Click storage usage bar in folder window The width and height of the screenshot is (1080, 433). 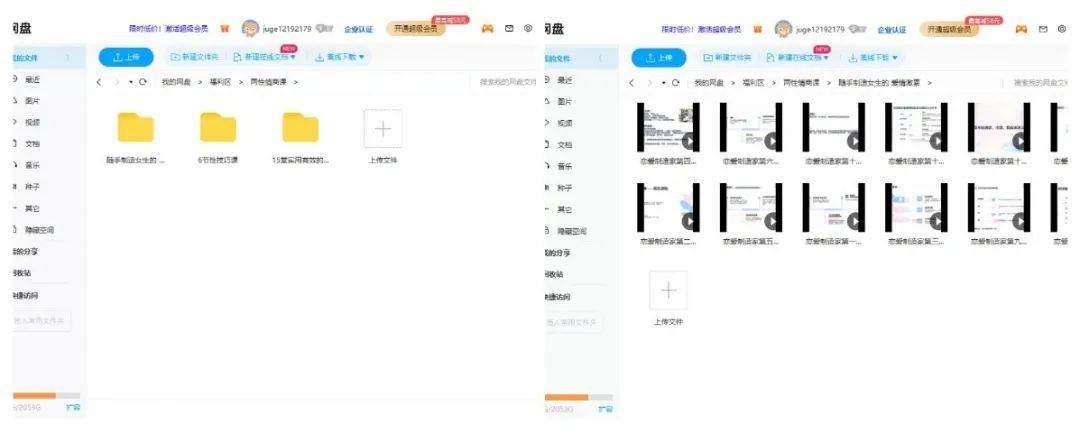(46, 396)
